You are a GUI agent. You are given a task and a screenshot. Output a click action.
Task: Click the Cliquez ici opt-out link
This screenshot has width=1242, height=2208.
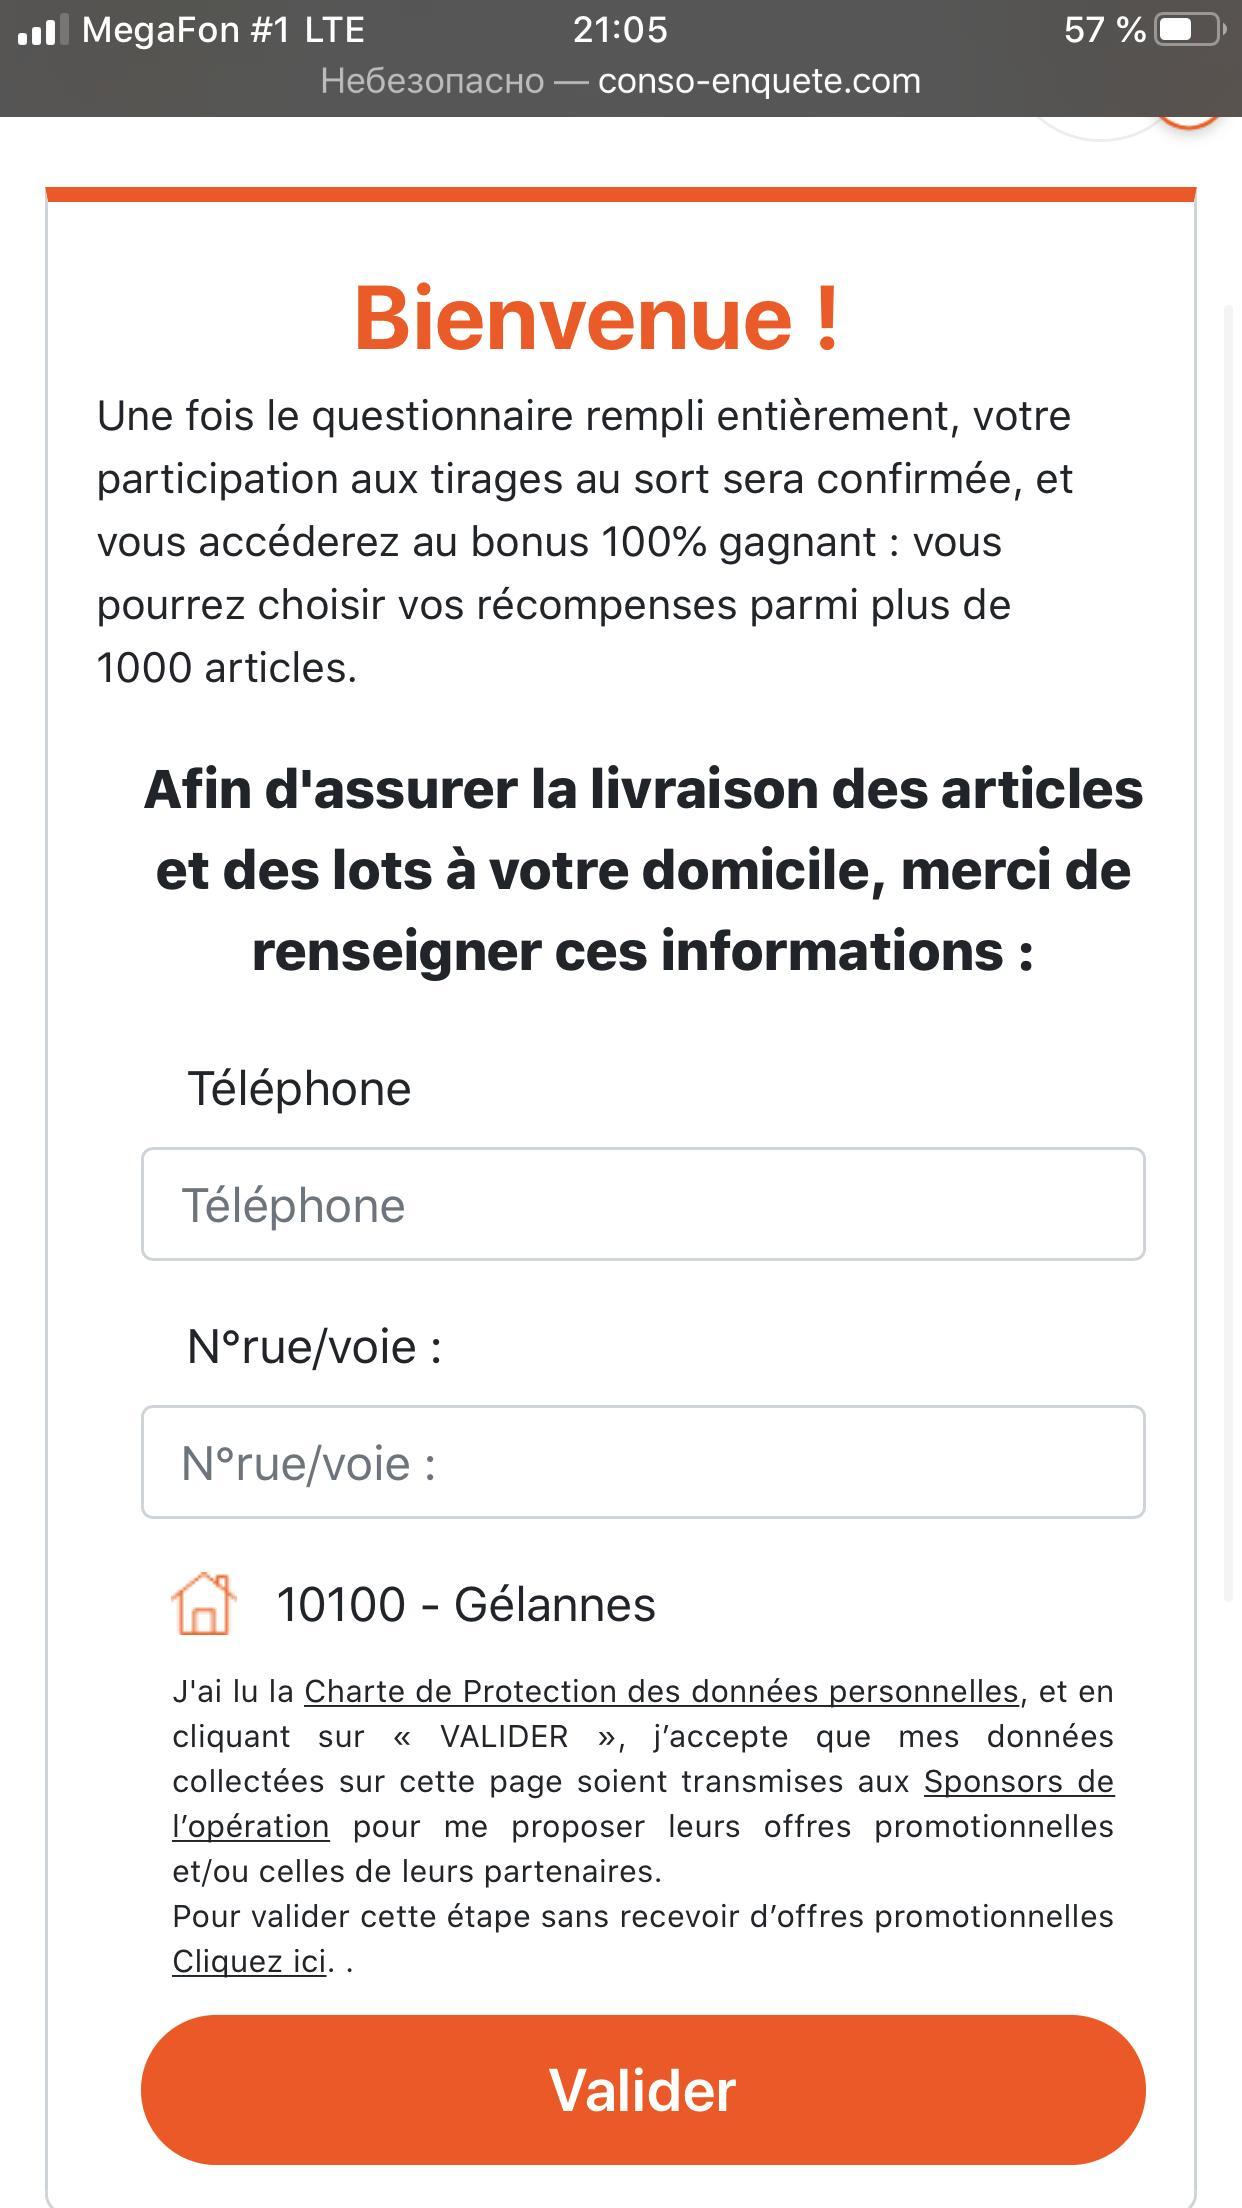click(249, 1962)
